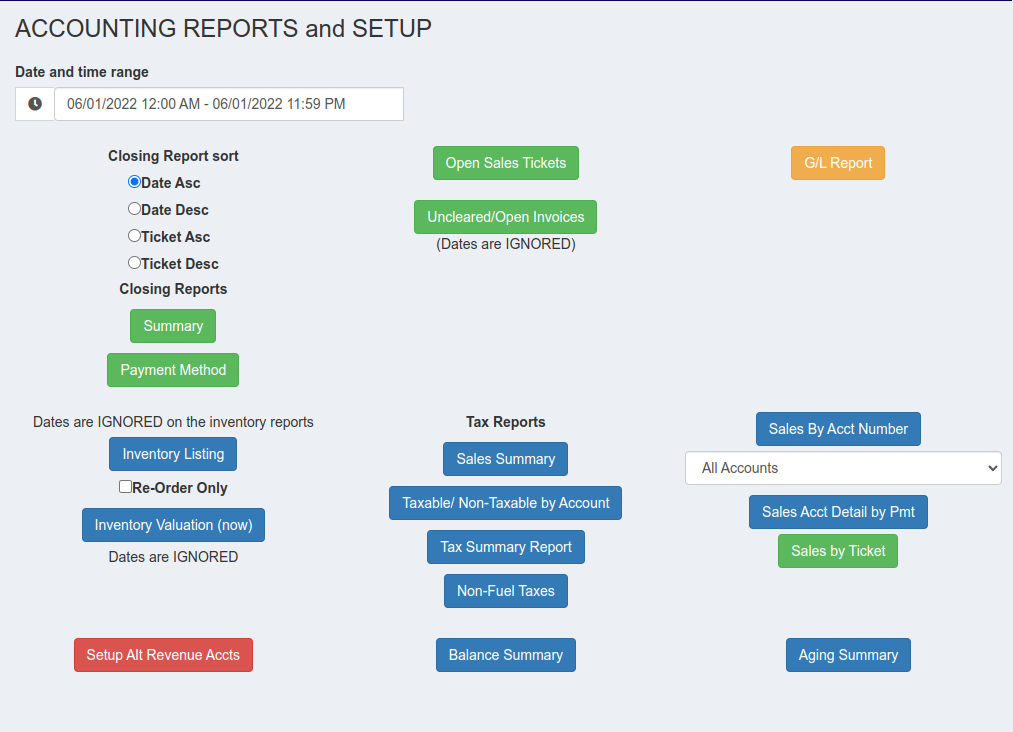This screenshot has height=732, width=1013.
Task: Select Ticket Asc sort radio
Action: 134,236
